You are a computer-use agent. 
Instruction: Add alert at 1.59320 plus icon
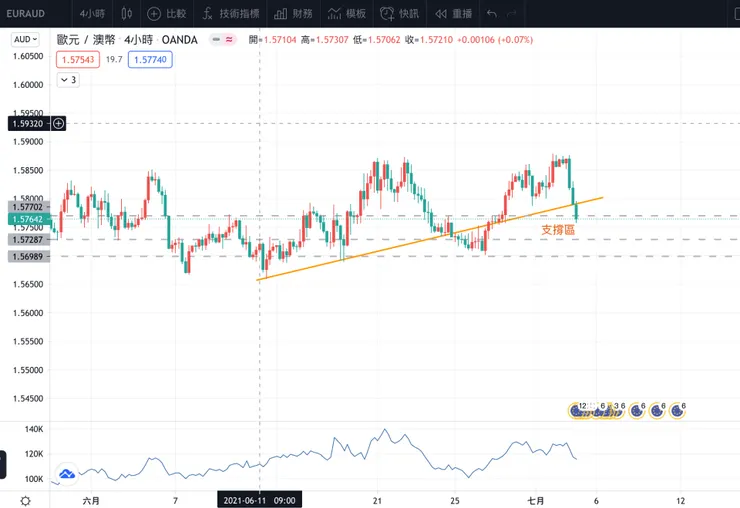pos(59,124)
